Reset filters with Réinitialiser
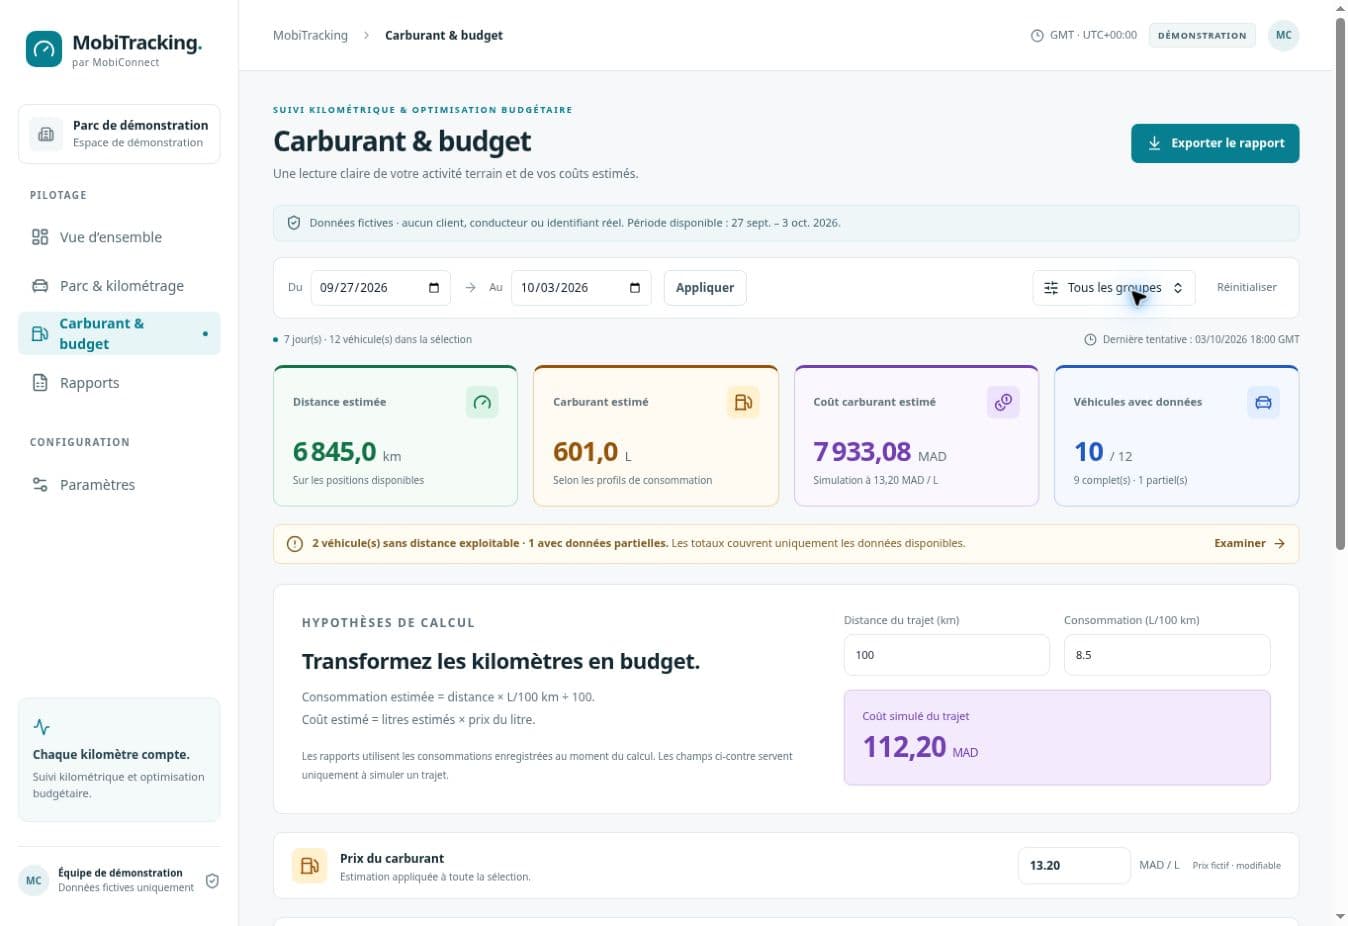1348x926 pixels. point(1246,288)
